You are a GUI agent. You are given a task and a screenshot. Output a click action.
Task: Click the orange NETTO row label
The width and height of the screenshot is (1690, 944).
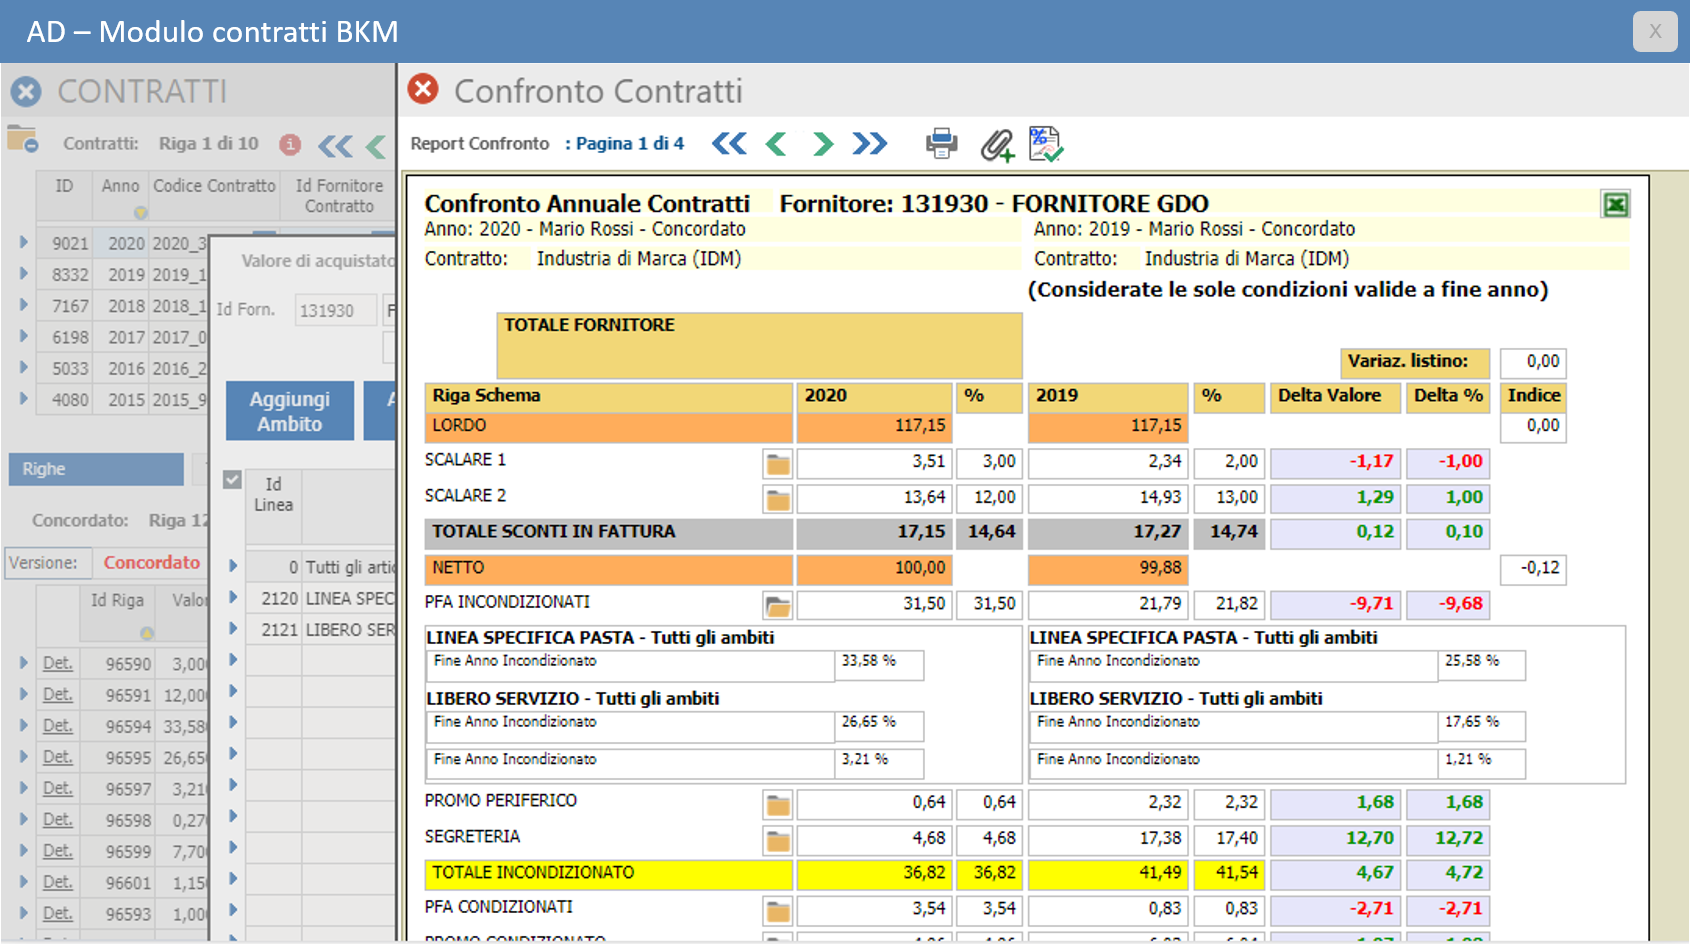click(608, 568)
